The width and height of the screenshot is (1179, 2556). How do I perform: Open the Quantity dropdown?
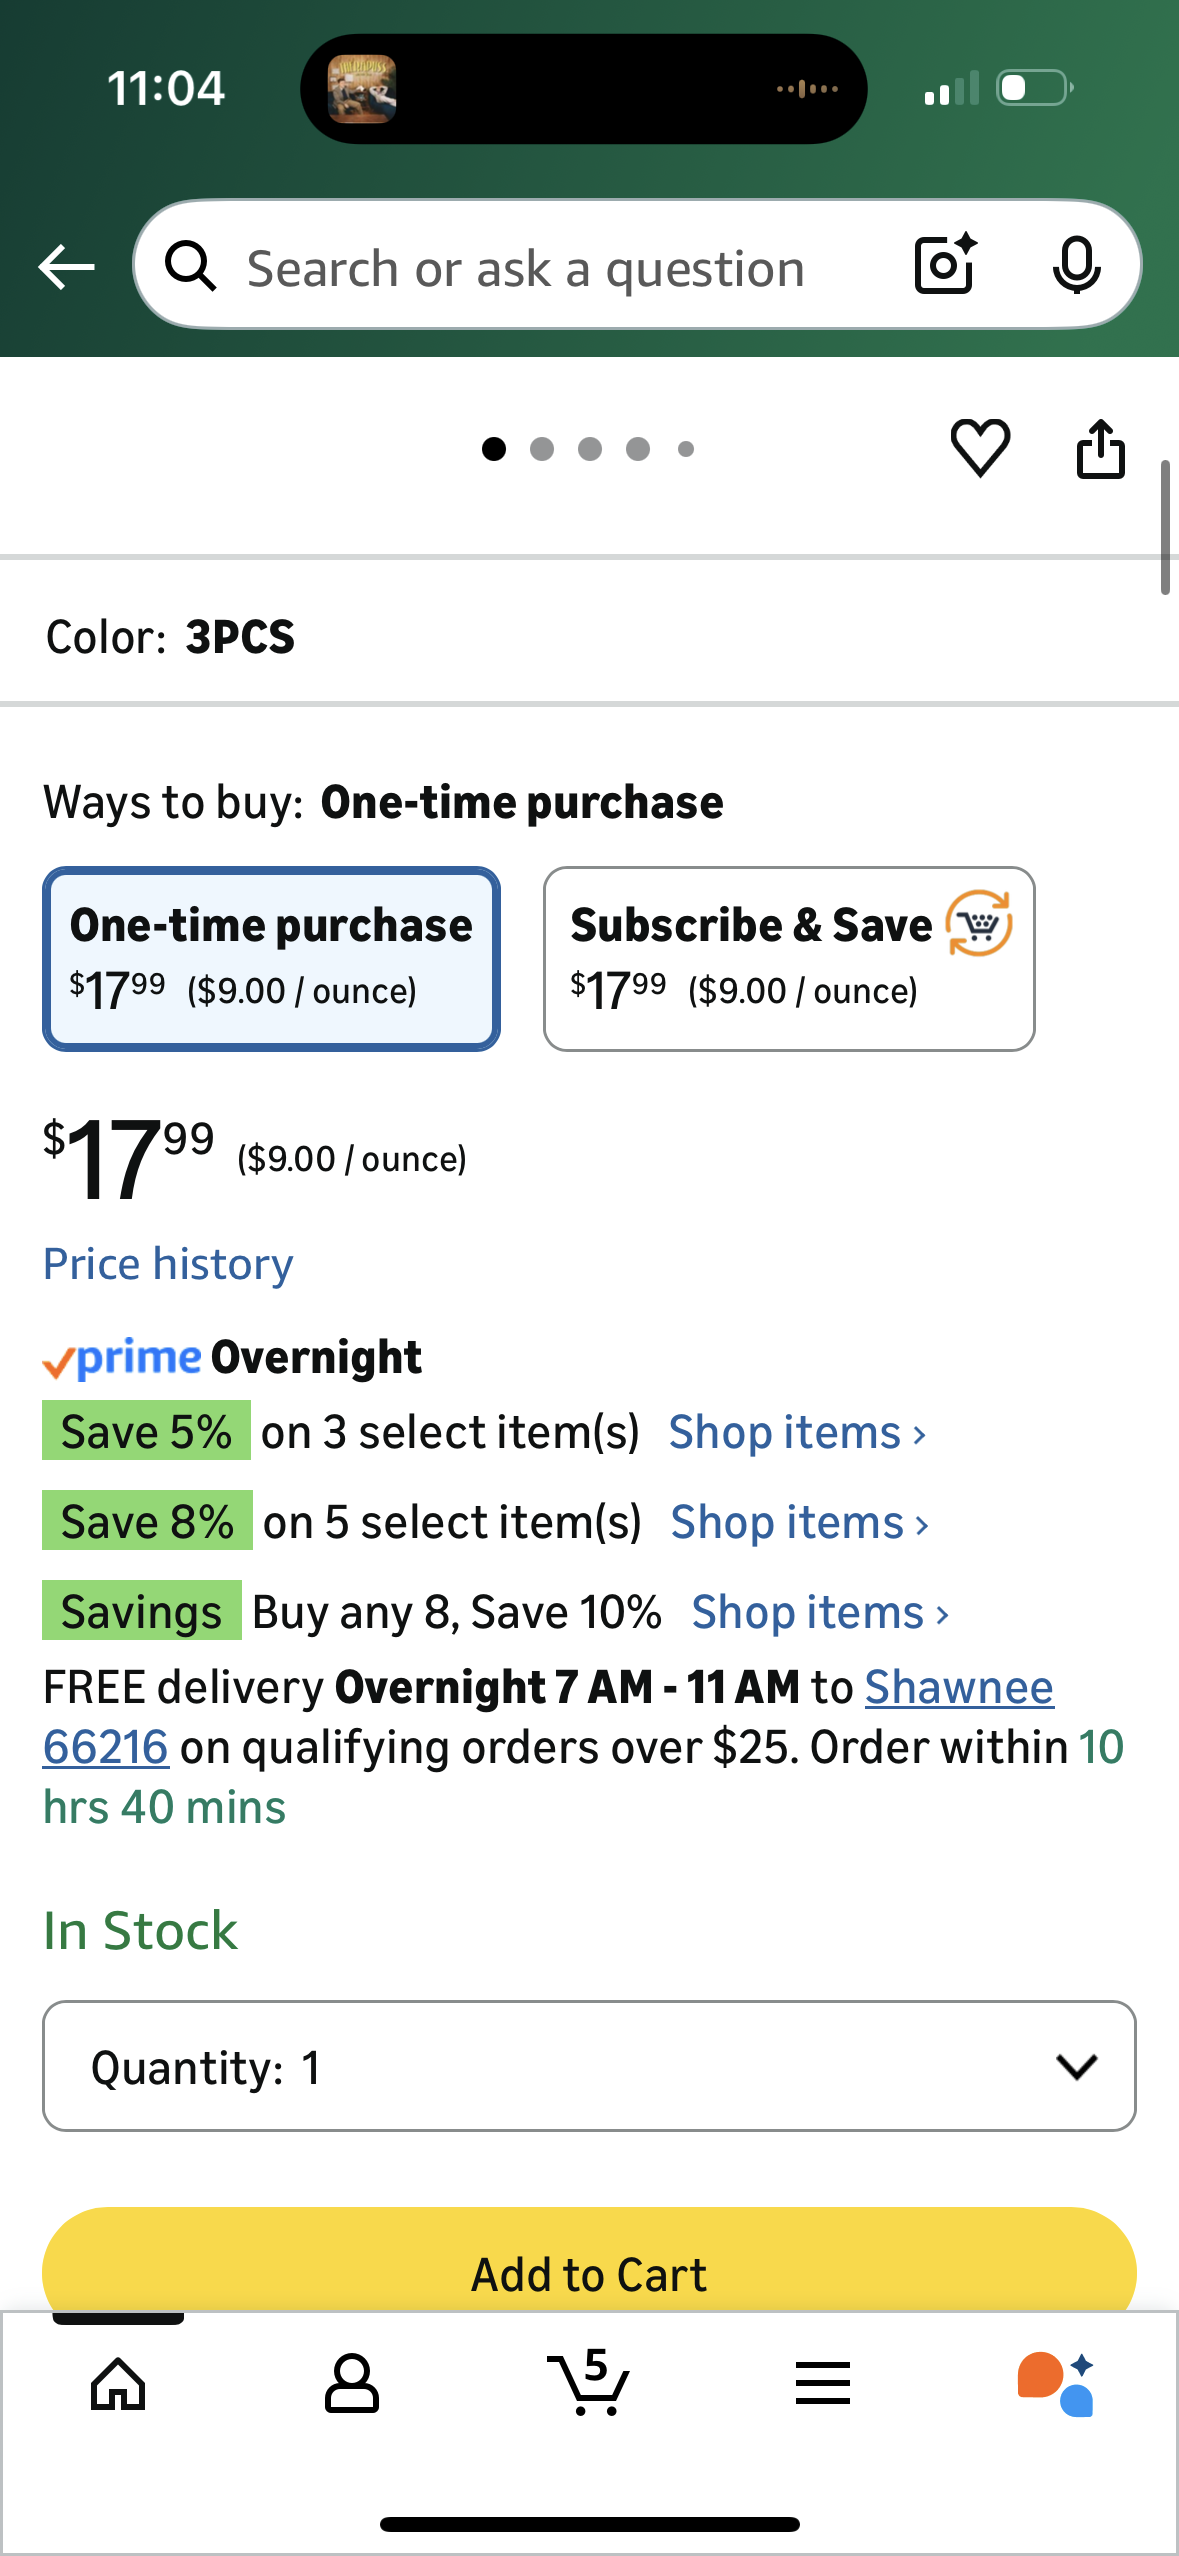[x=589, y=2066]
